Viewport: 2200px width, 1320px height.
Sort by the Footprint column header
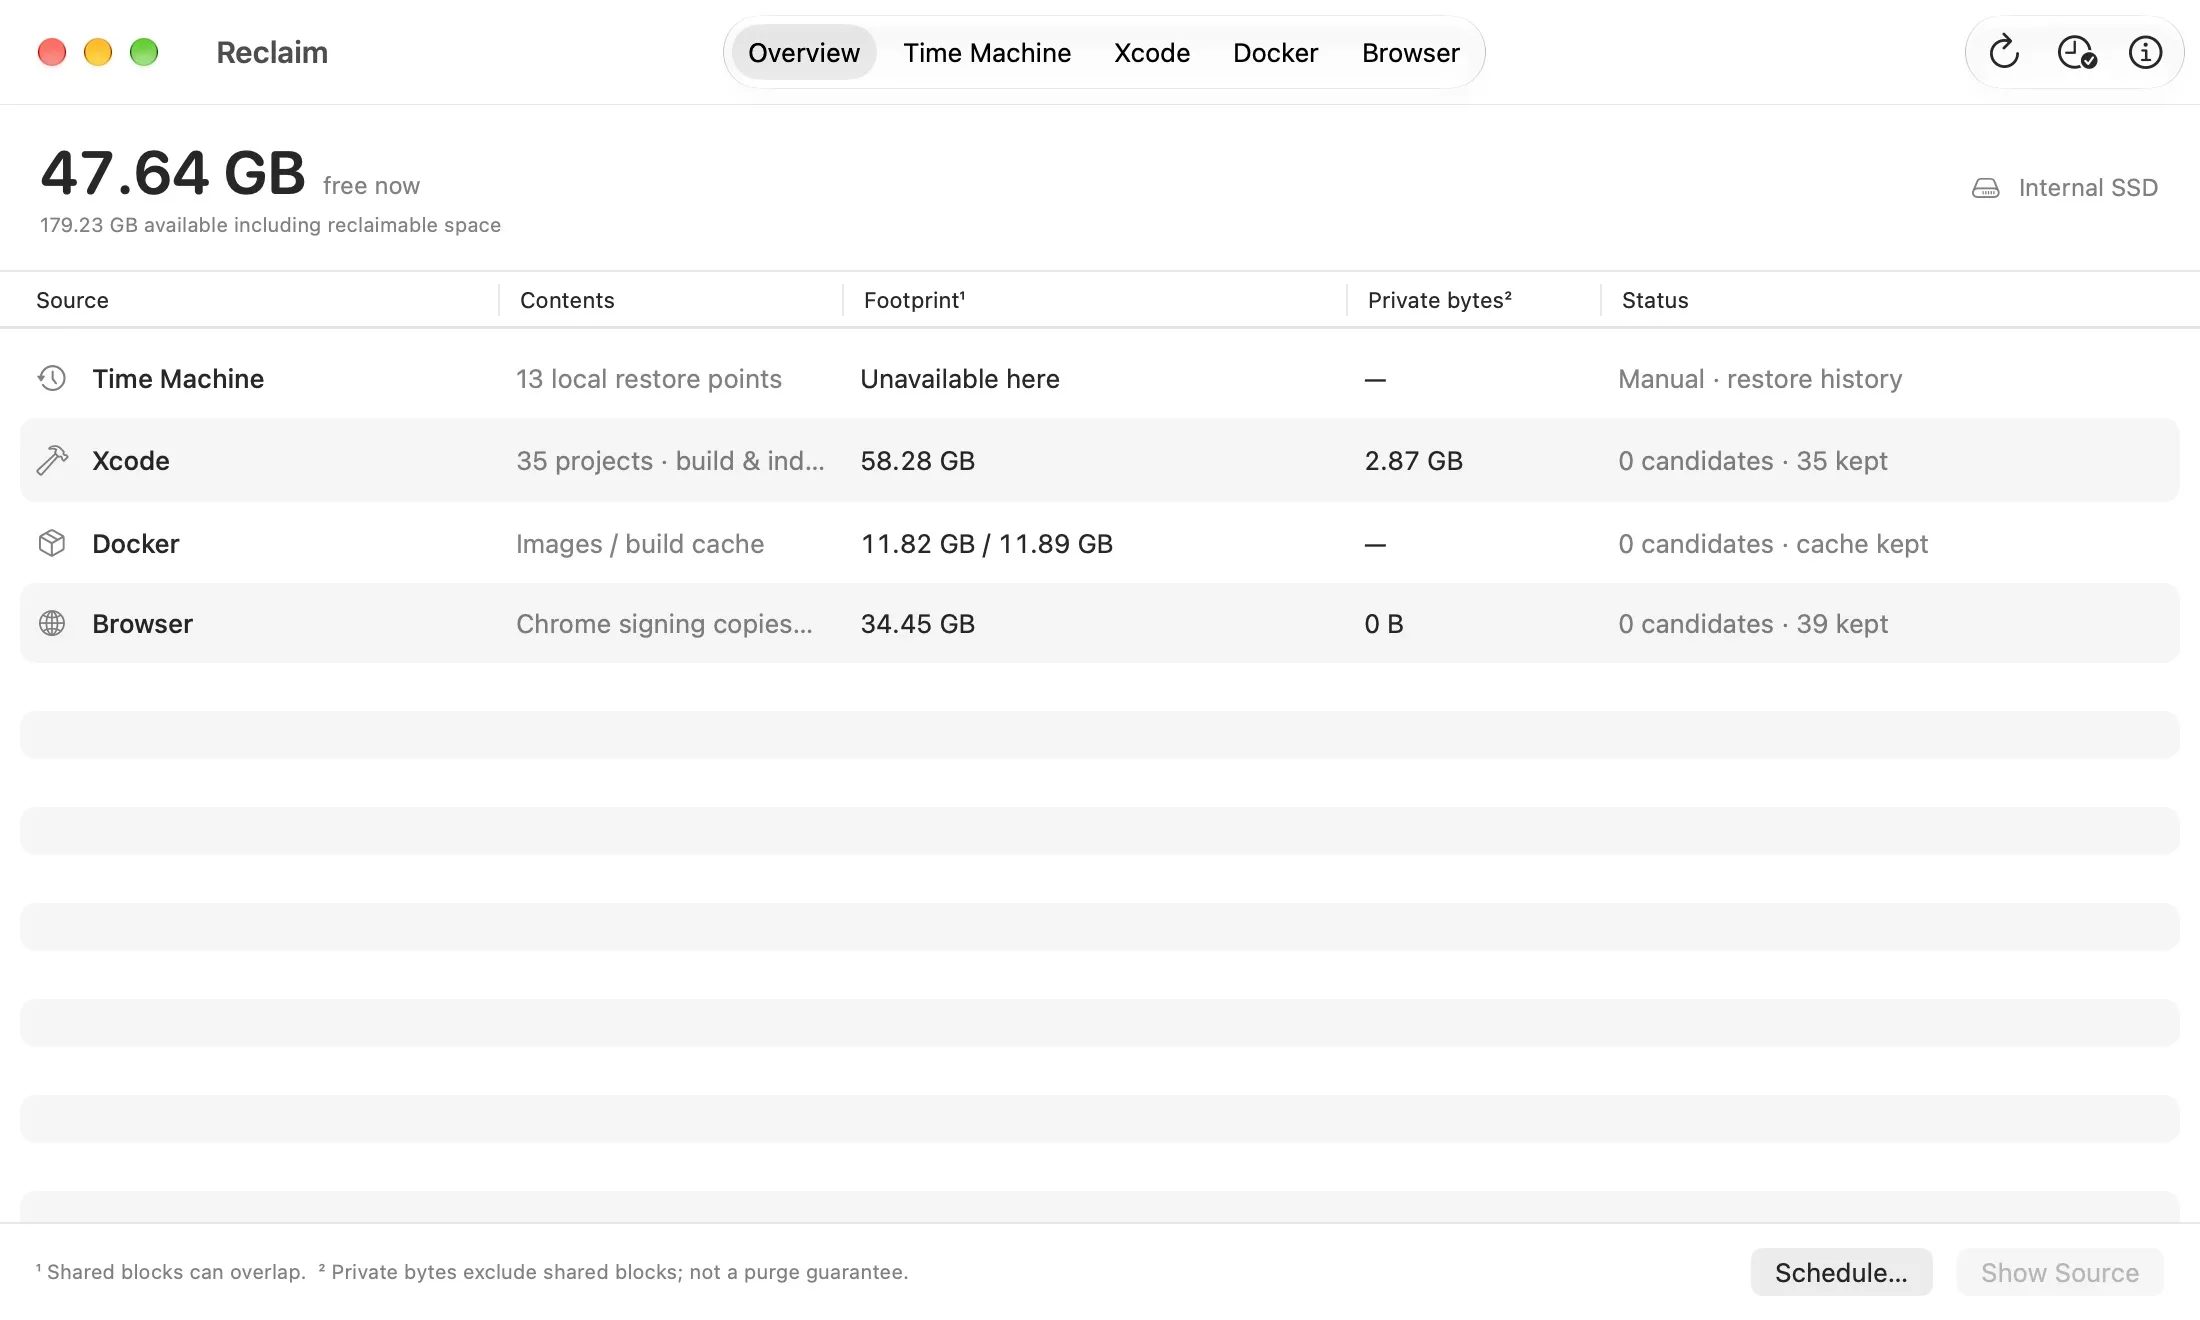(915, 300)
